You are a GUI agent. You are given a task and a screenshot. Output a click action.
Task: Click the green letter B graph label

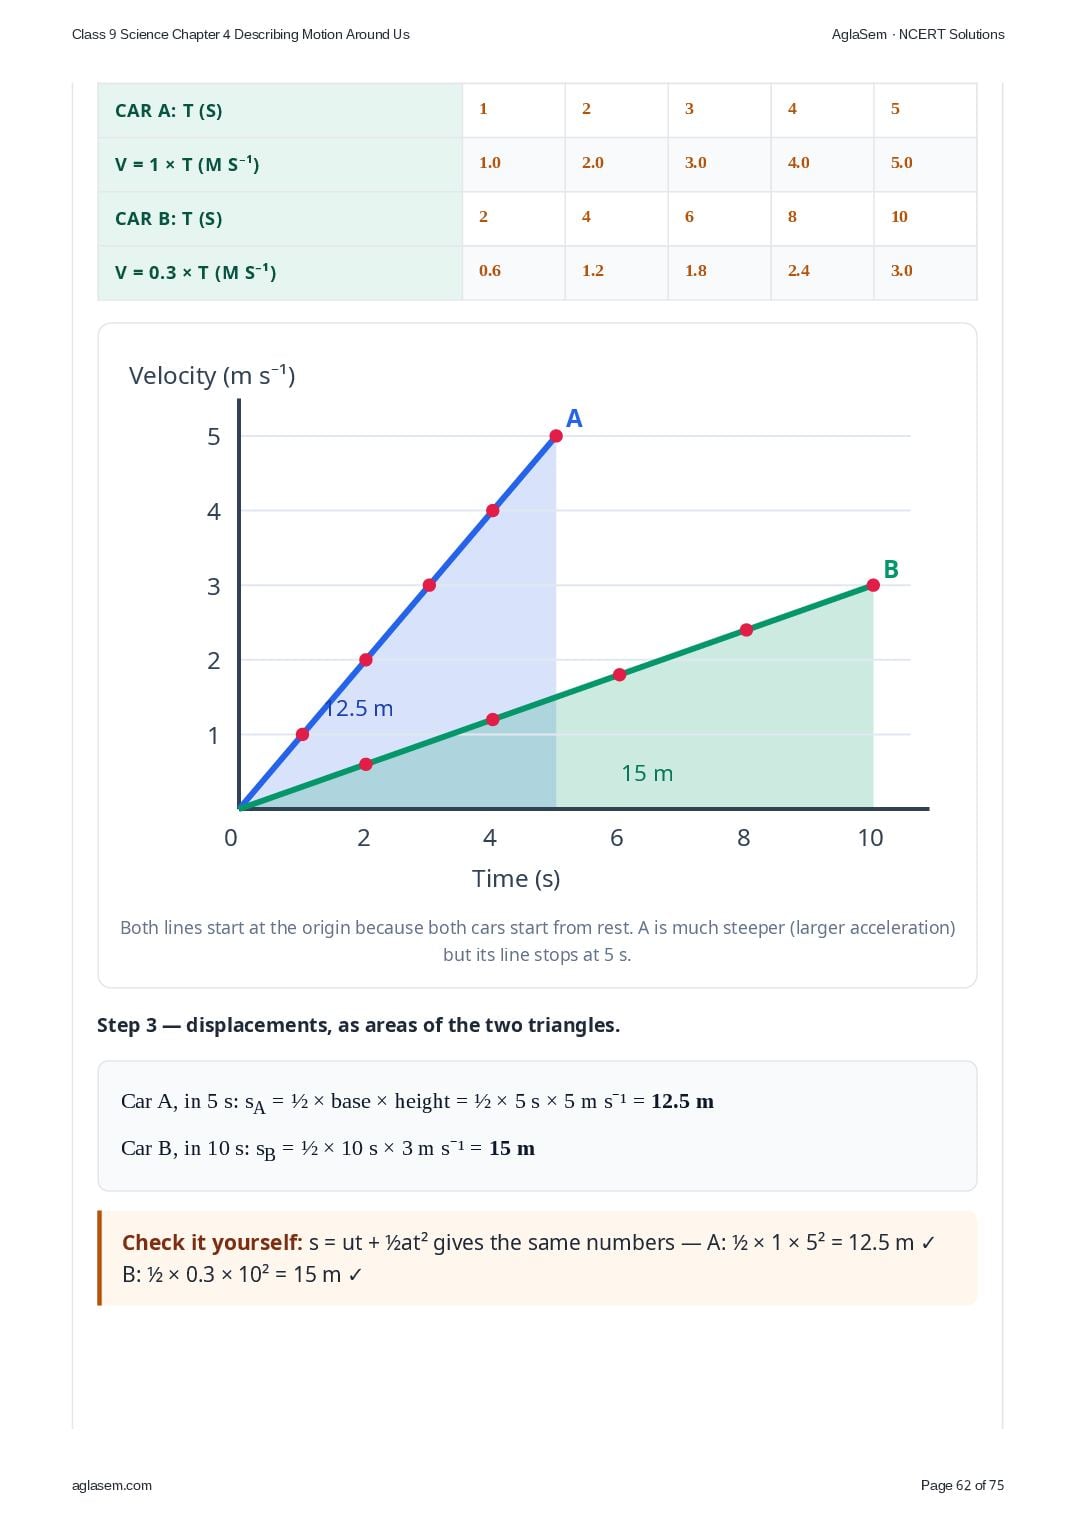pos(891,569)
